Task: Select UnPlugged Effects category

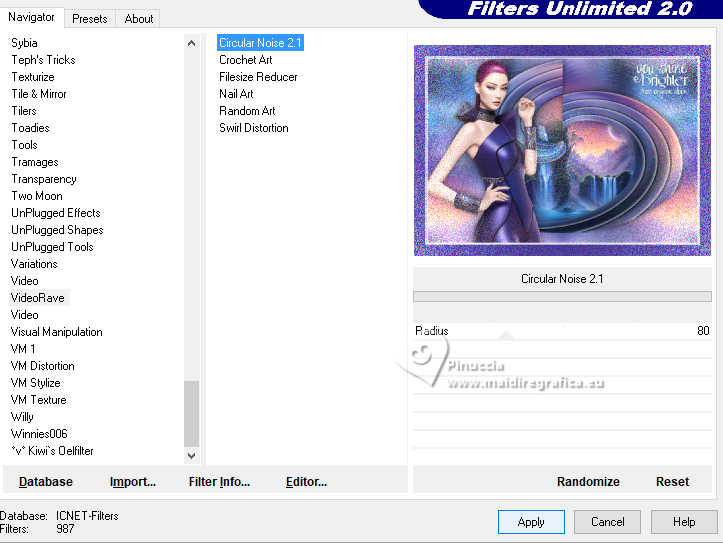Action: (x=56, y=213)
